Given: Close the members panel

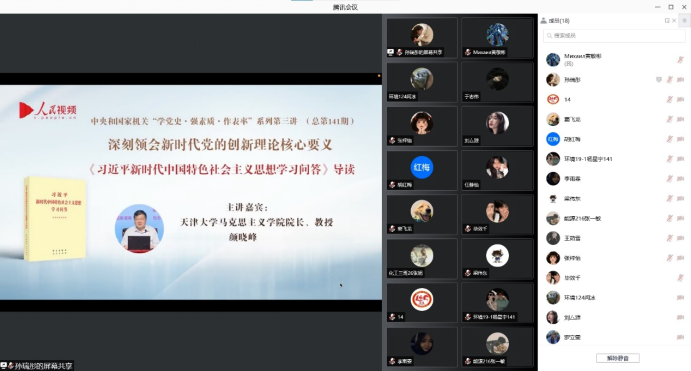Looking at the screenshot, I should [674, 20].
